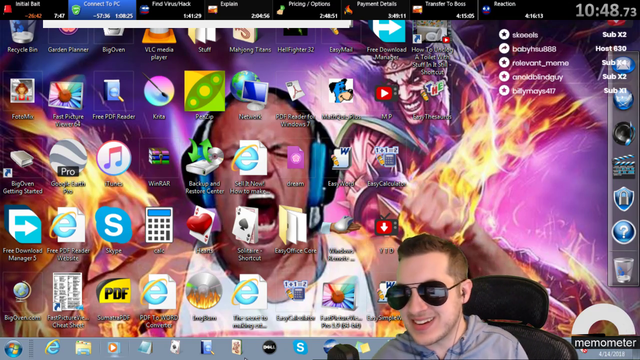
Task: Click username skeeels in event list
Action: pyautogui.click(x=525, y=35)
